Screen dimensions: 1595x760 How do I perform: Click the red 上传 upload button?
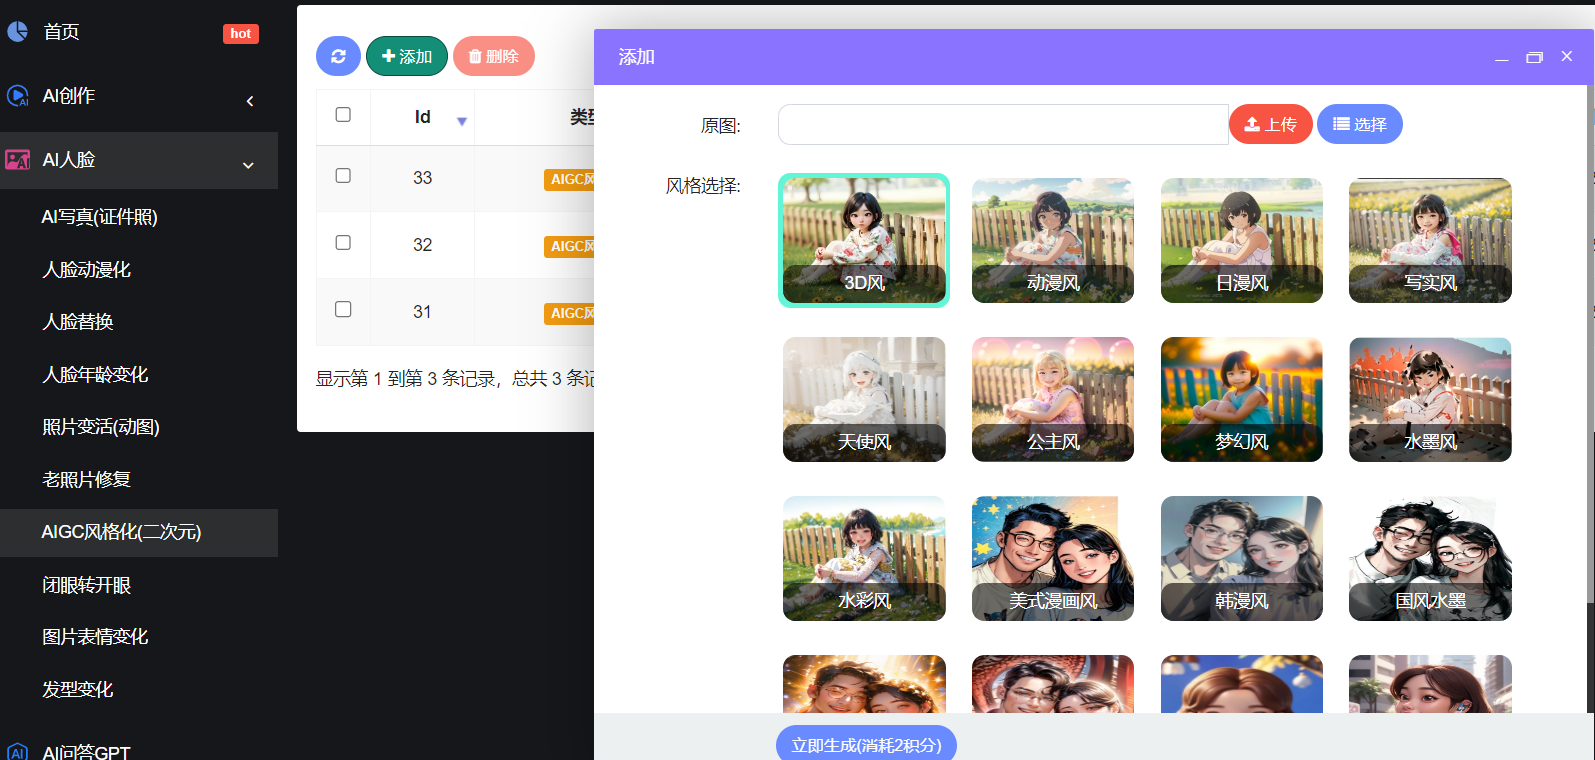coord(1271,124)
